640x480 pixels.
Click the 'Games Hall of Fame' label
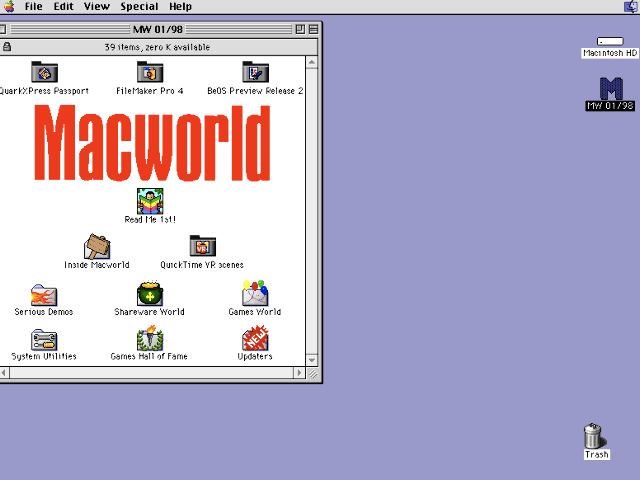coord(149,356)
